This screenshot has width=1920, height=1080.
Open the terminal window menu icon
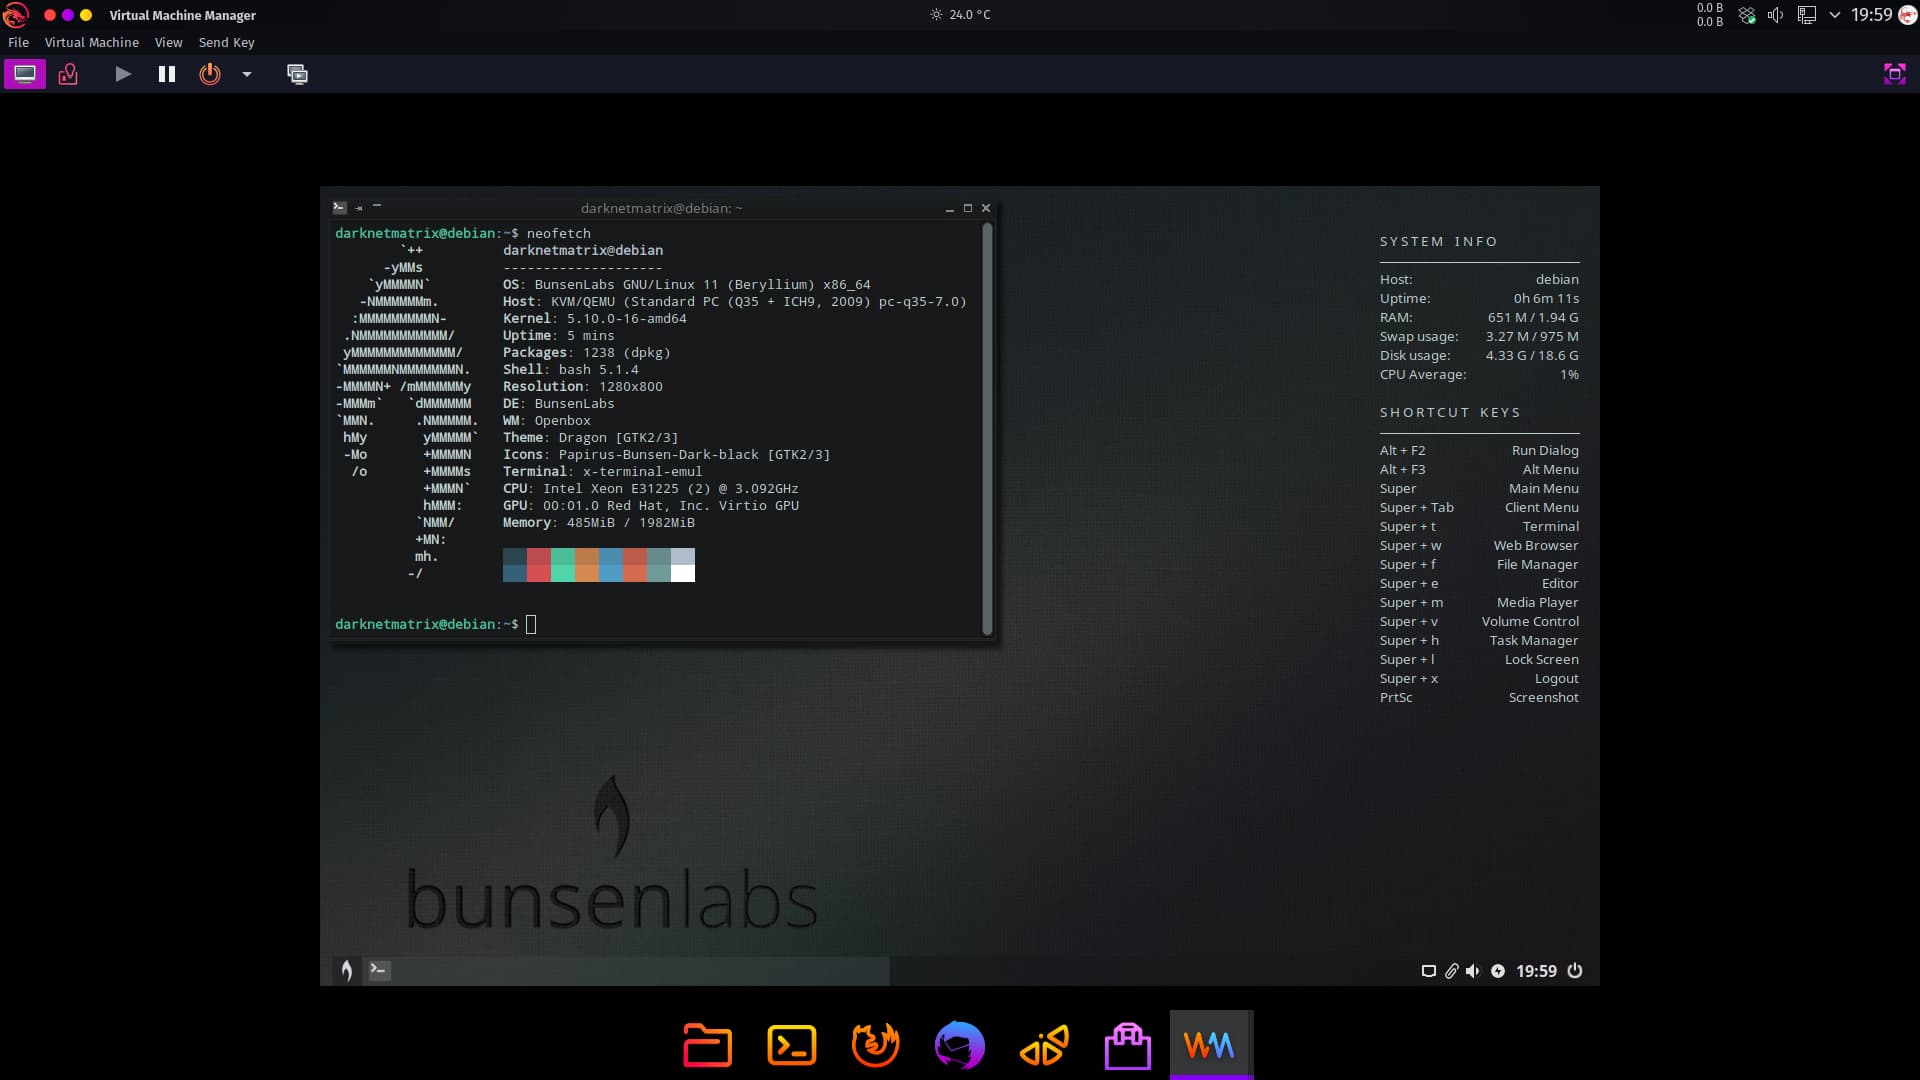pyautogui.click(x=340, y=208)
